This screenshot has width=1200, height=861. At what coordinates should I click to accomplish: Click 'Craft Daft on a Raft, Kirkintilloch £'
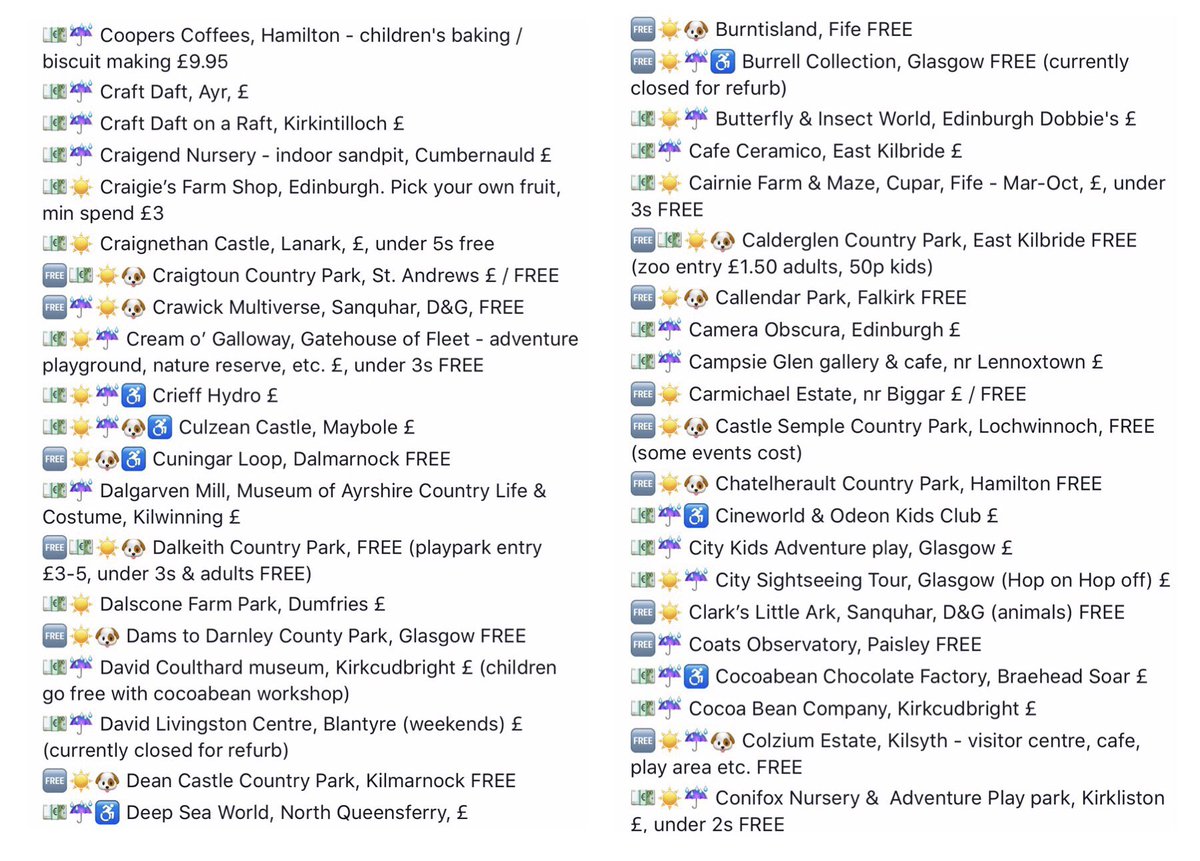pyautogui.click(x=252, y=124)
